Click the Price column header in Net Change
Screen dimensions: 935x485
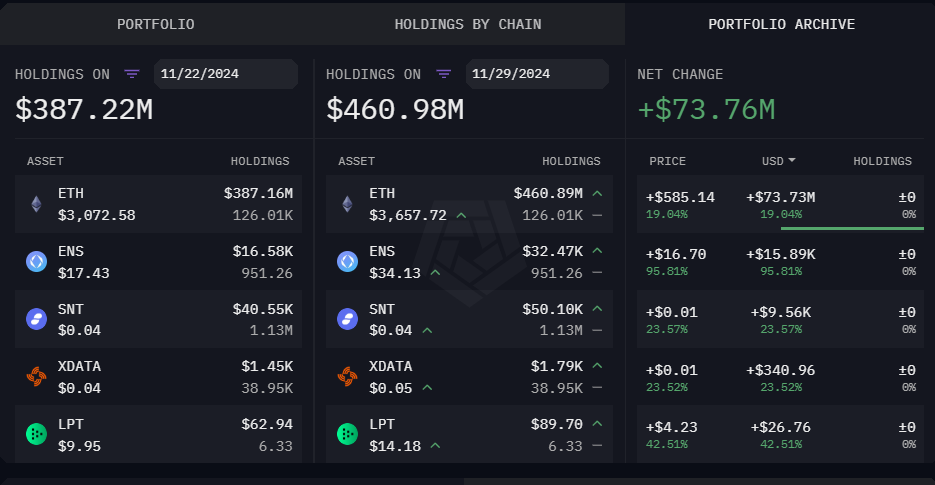coord(667,161)
